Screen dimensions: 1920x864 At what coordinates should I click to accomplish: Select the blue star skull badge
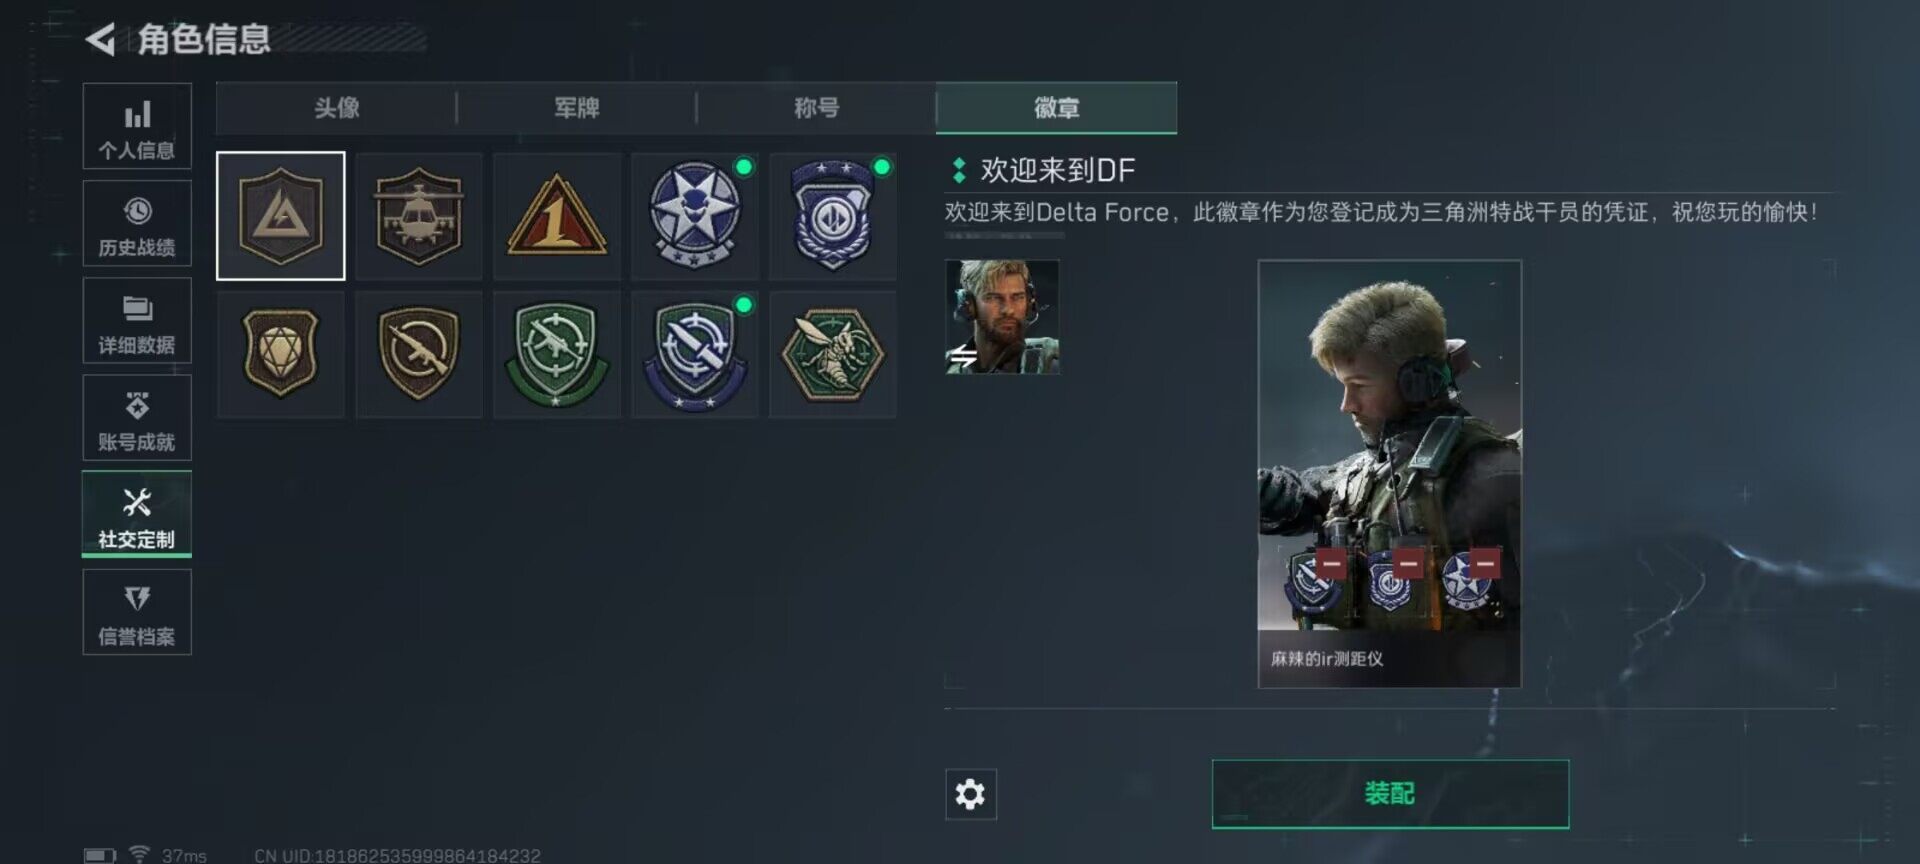tap(695, 216)
